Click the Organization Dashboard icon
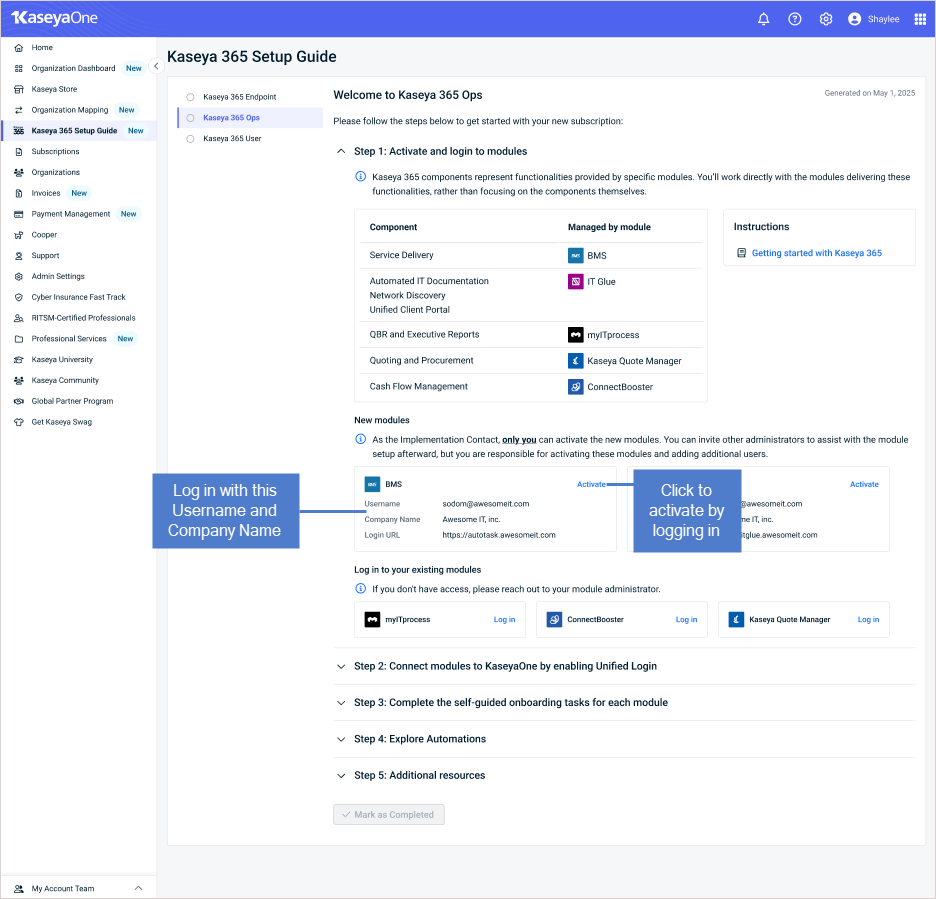The height and width of the screenshot is (899, 936). click(x=19, y=69)
